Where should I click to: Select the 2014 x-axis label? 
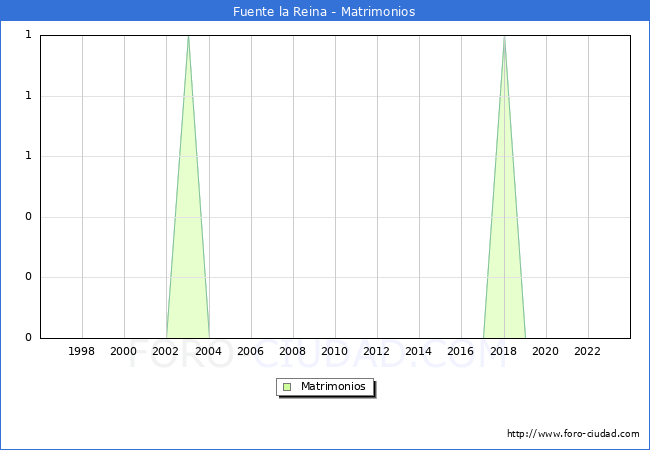419,351
